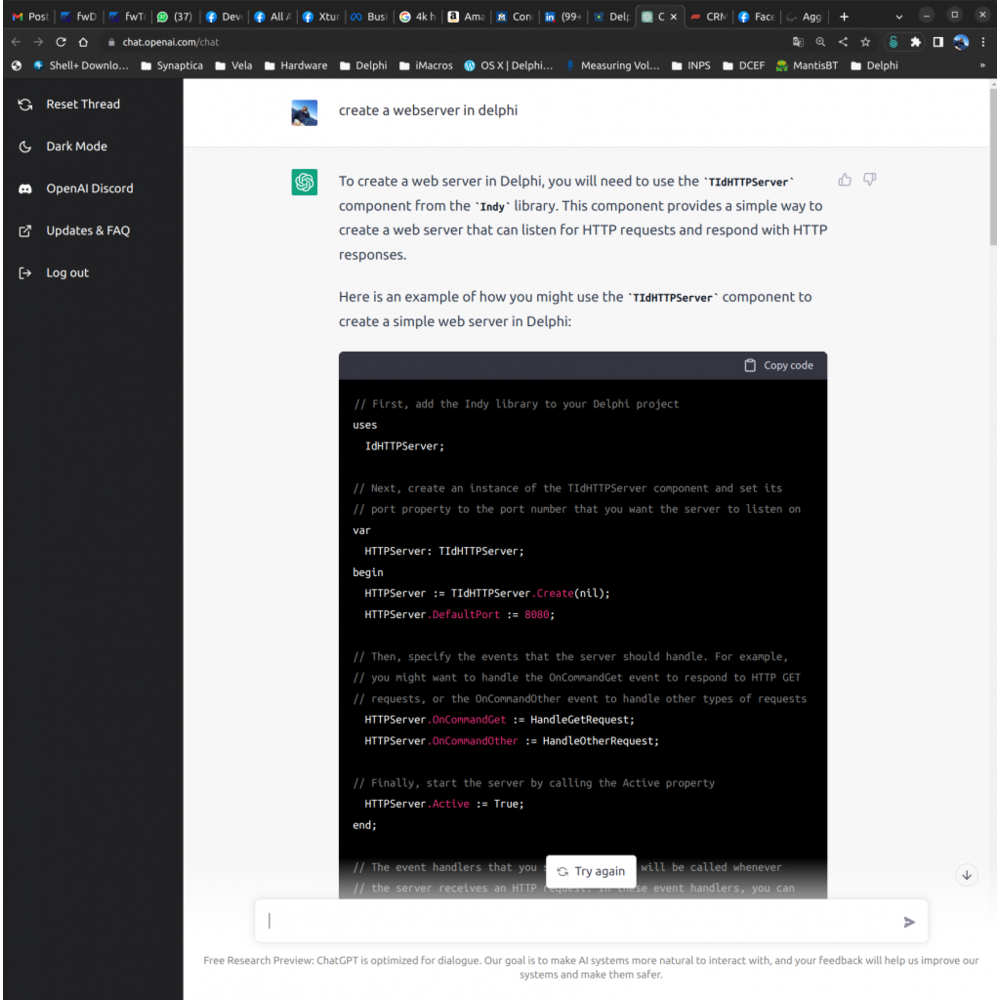Click the browser home icon
This screenshot has width=1000, height=1000.
pos(84,42)
